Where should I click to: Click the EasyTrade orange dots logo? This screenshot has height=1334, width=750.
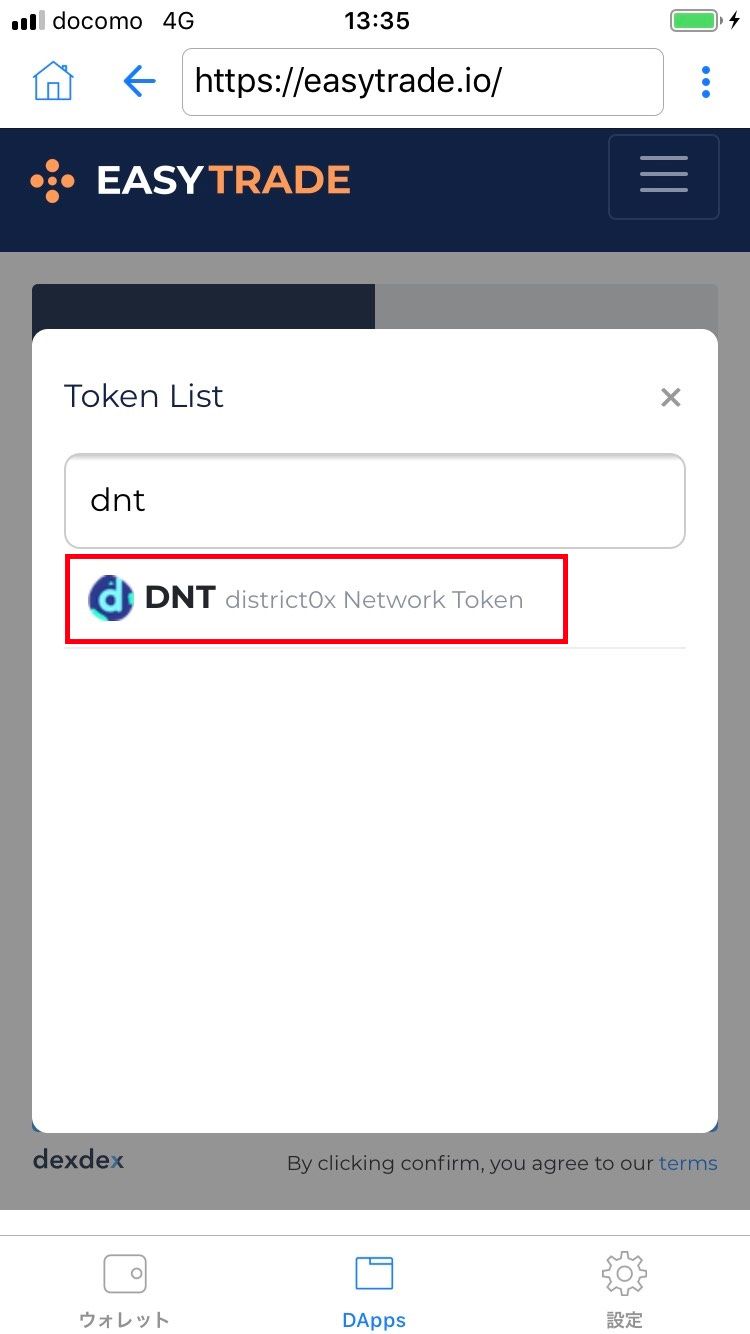point(52,180)
